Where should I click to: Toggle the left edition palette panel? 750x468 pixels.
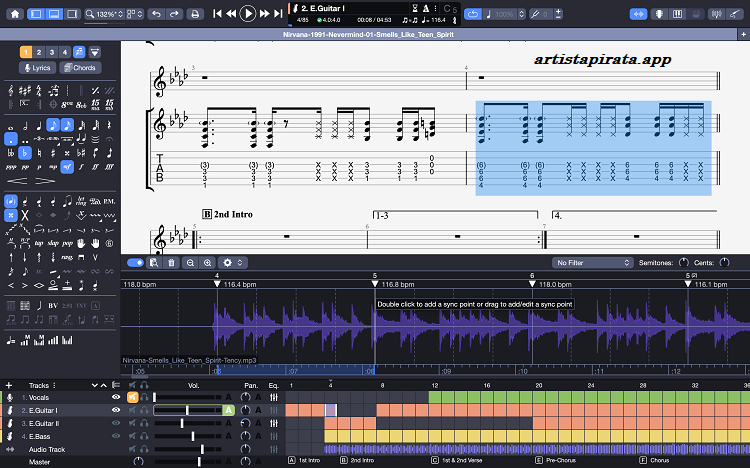(x=36, y=14)
